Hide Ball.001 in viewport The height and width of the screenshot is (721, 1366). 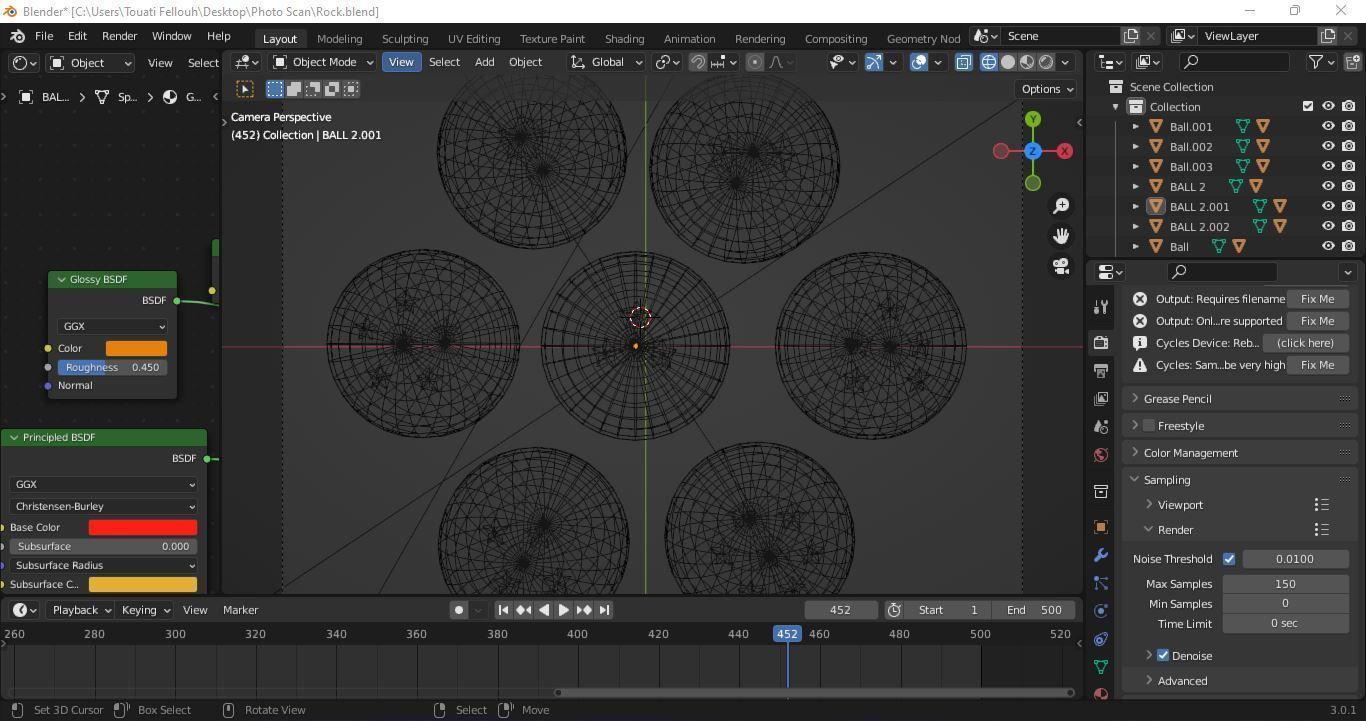pyautogui.click(x=1328, y=127)
